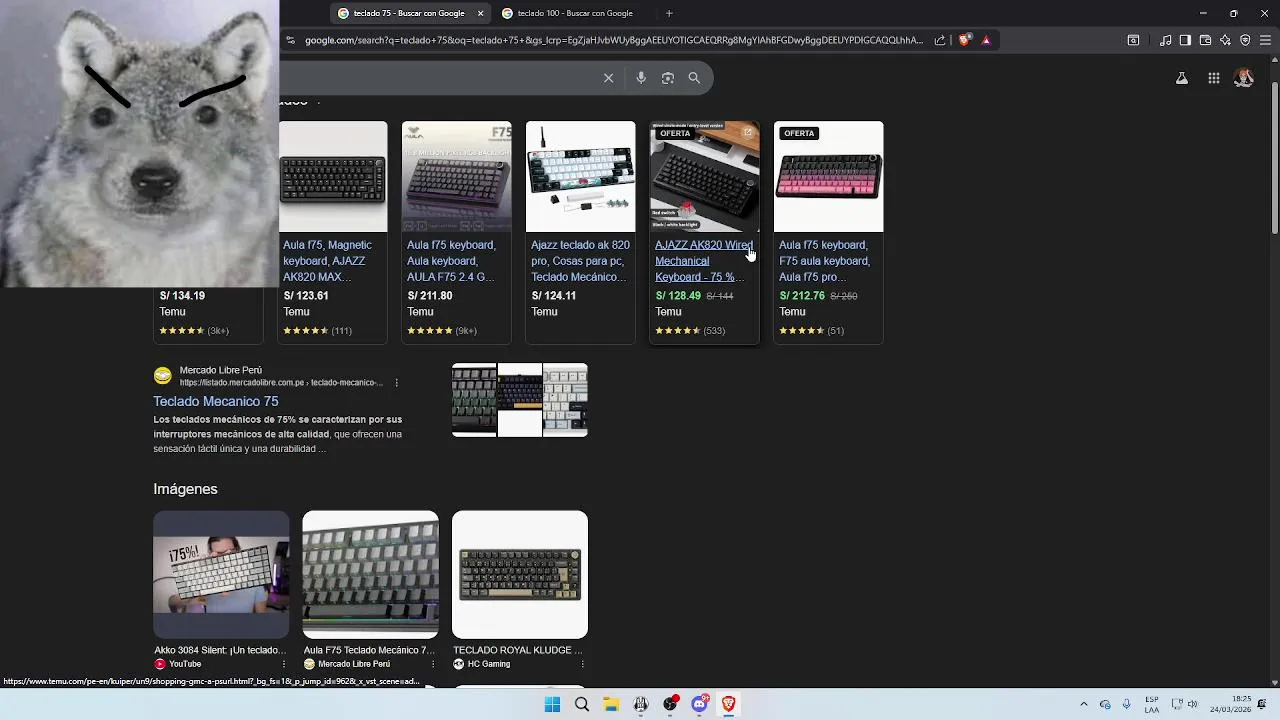
Task: Click the address bar URL field
Action: tap(613, 40)
